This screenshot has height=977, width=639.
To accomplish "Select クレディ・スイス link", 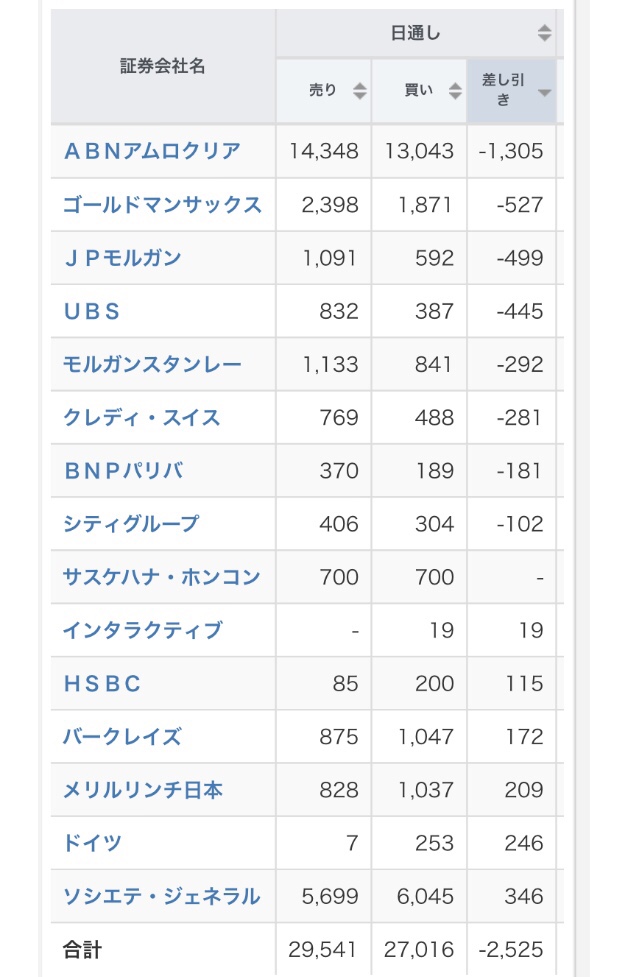I will (142, 417).
